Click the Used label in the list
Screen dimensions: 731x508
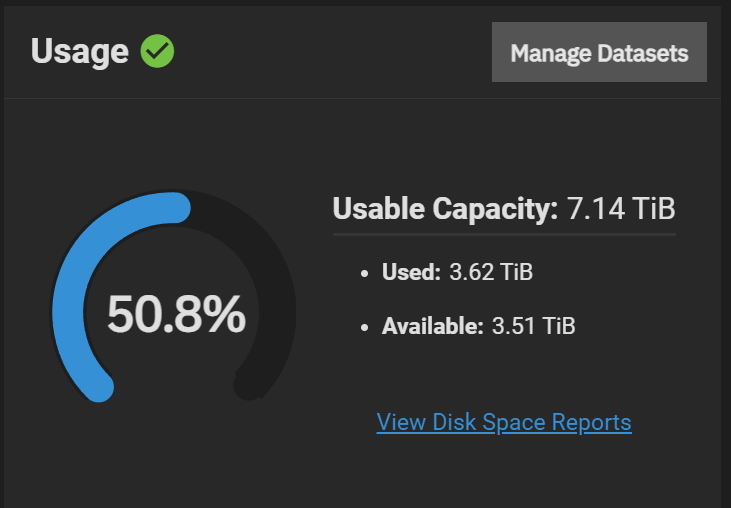pos(411,272)
